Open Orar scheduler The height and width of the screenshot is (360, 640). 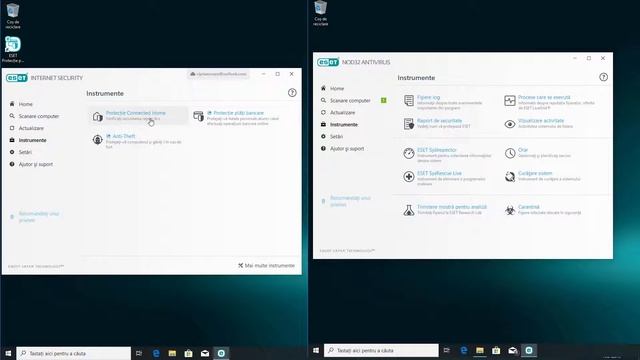[x=523, y=150]
